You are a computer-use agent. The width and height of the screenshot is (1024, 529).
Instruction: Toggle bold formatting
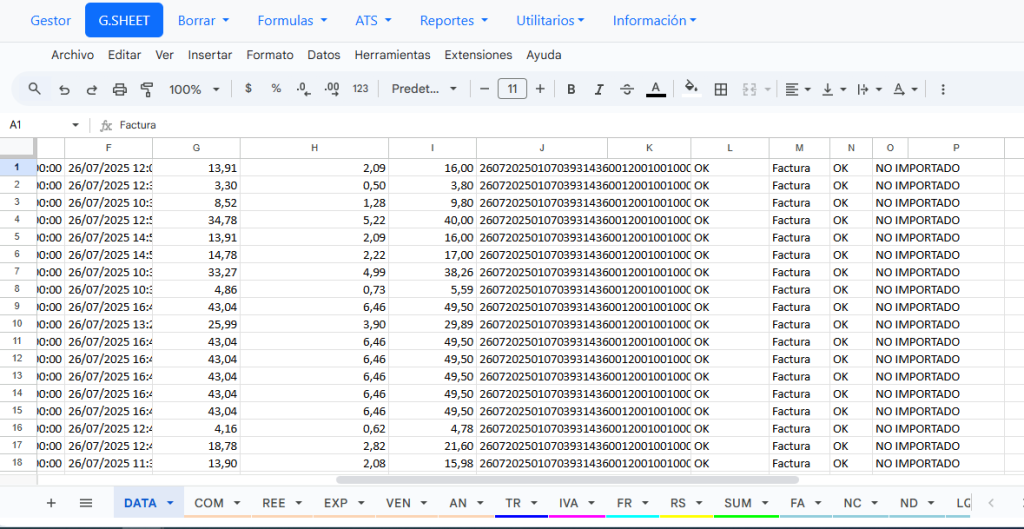pos(571,89)
